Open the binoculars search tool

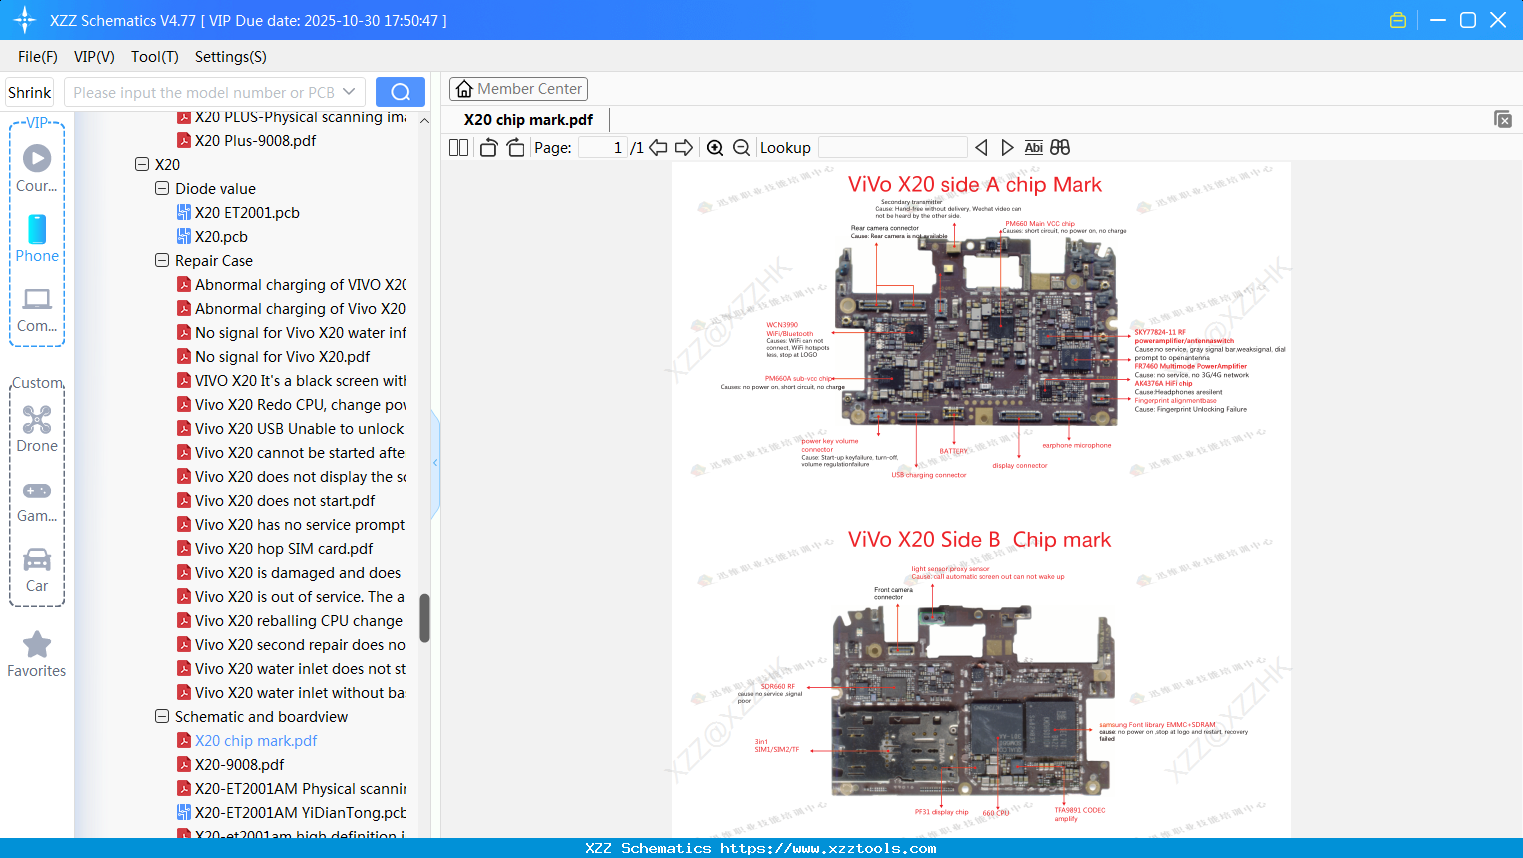[1060, 147]
